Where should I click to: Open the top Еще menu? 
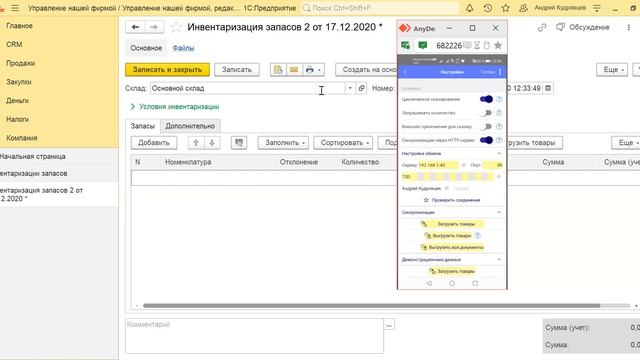[x=612, y=70]
